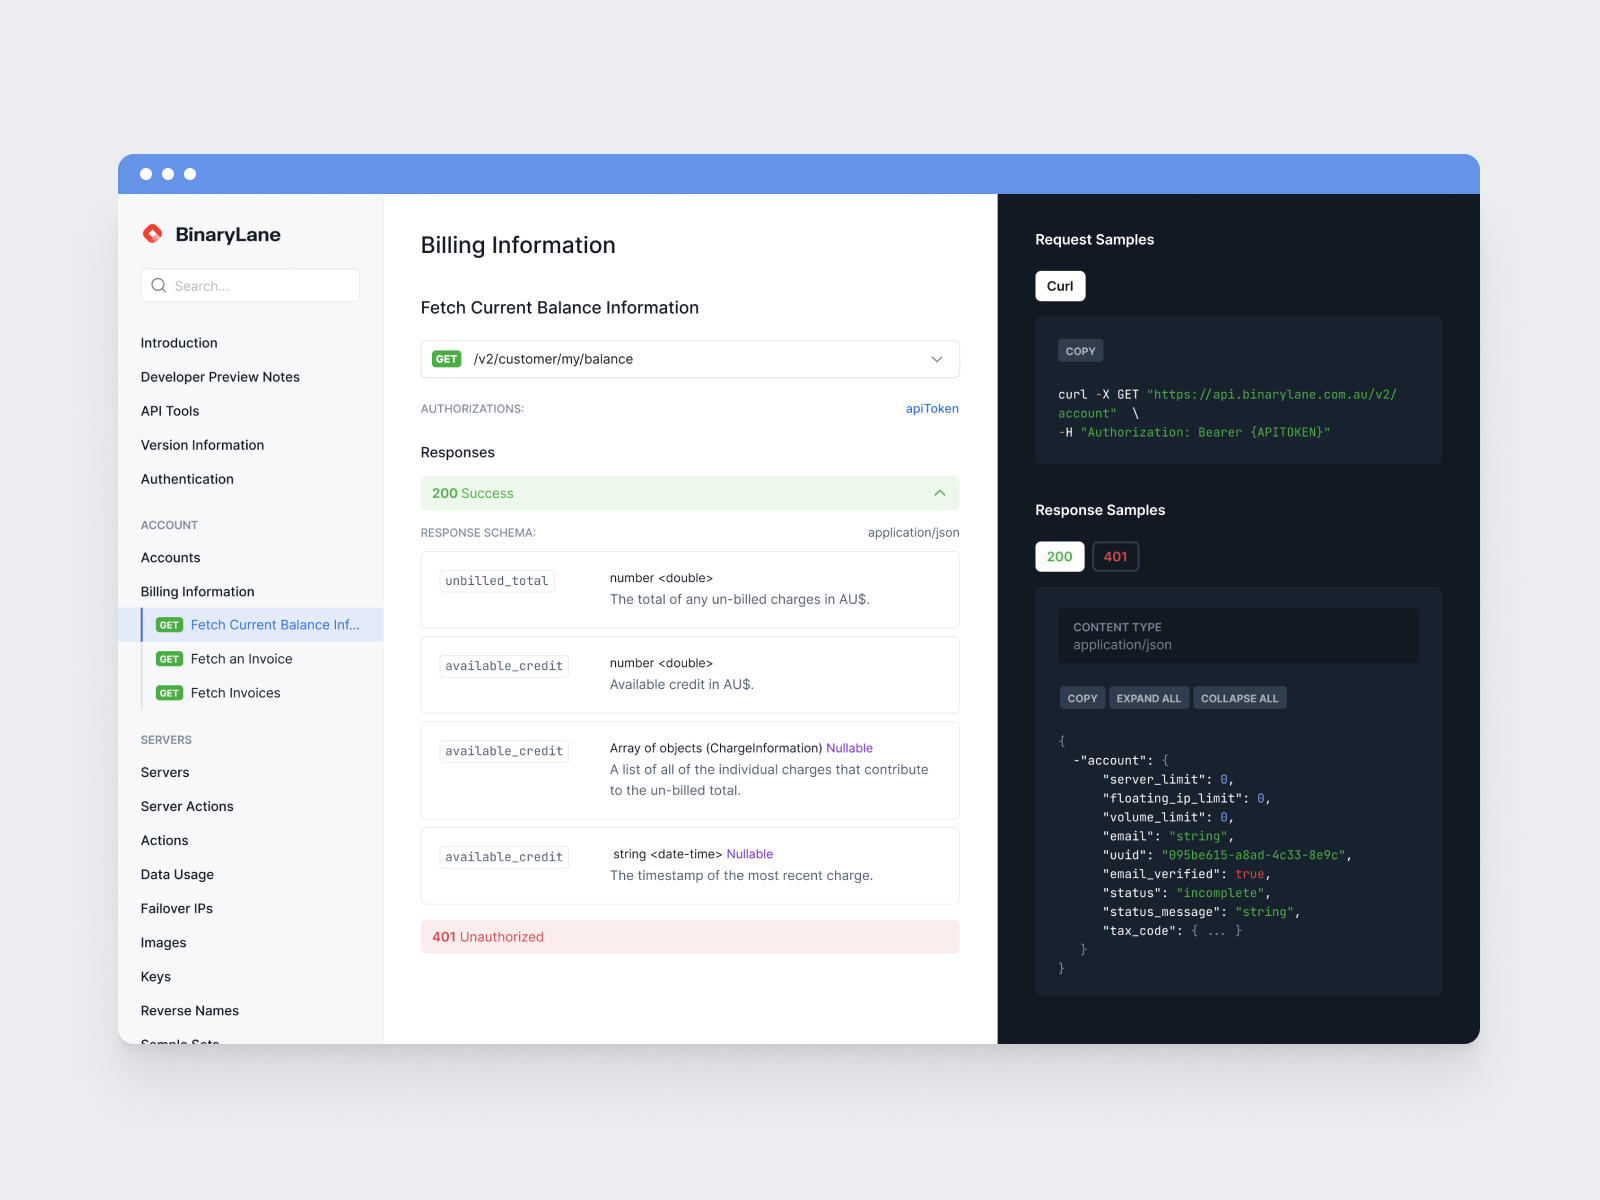Open the Keys section
Viewport: 1600px width, 1200px height.
coord(155,977)
